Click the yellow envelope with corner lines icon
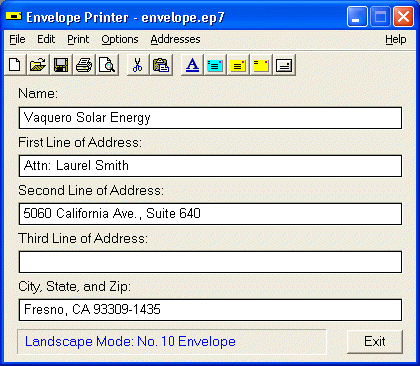Screen dimensions: 420x366 261,65
